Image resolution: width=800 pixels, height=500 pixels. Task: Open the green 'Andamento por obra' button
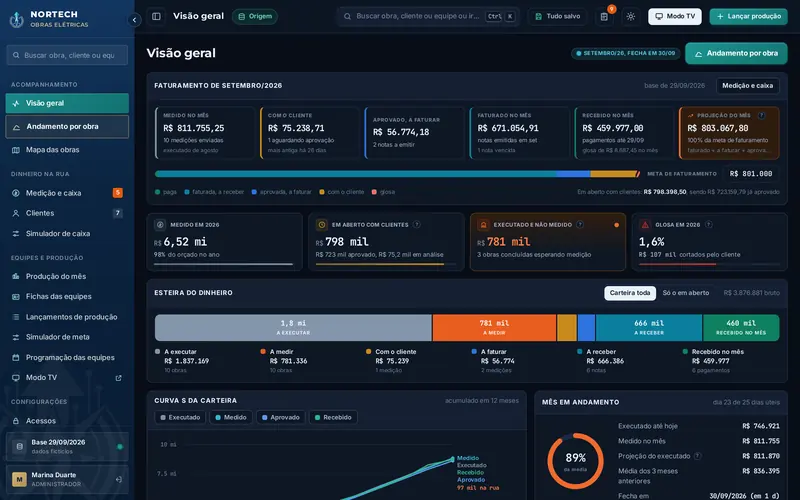pos(736,53)
